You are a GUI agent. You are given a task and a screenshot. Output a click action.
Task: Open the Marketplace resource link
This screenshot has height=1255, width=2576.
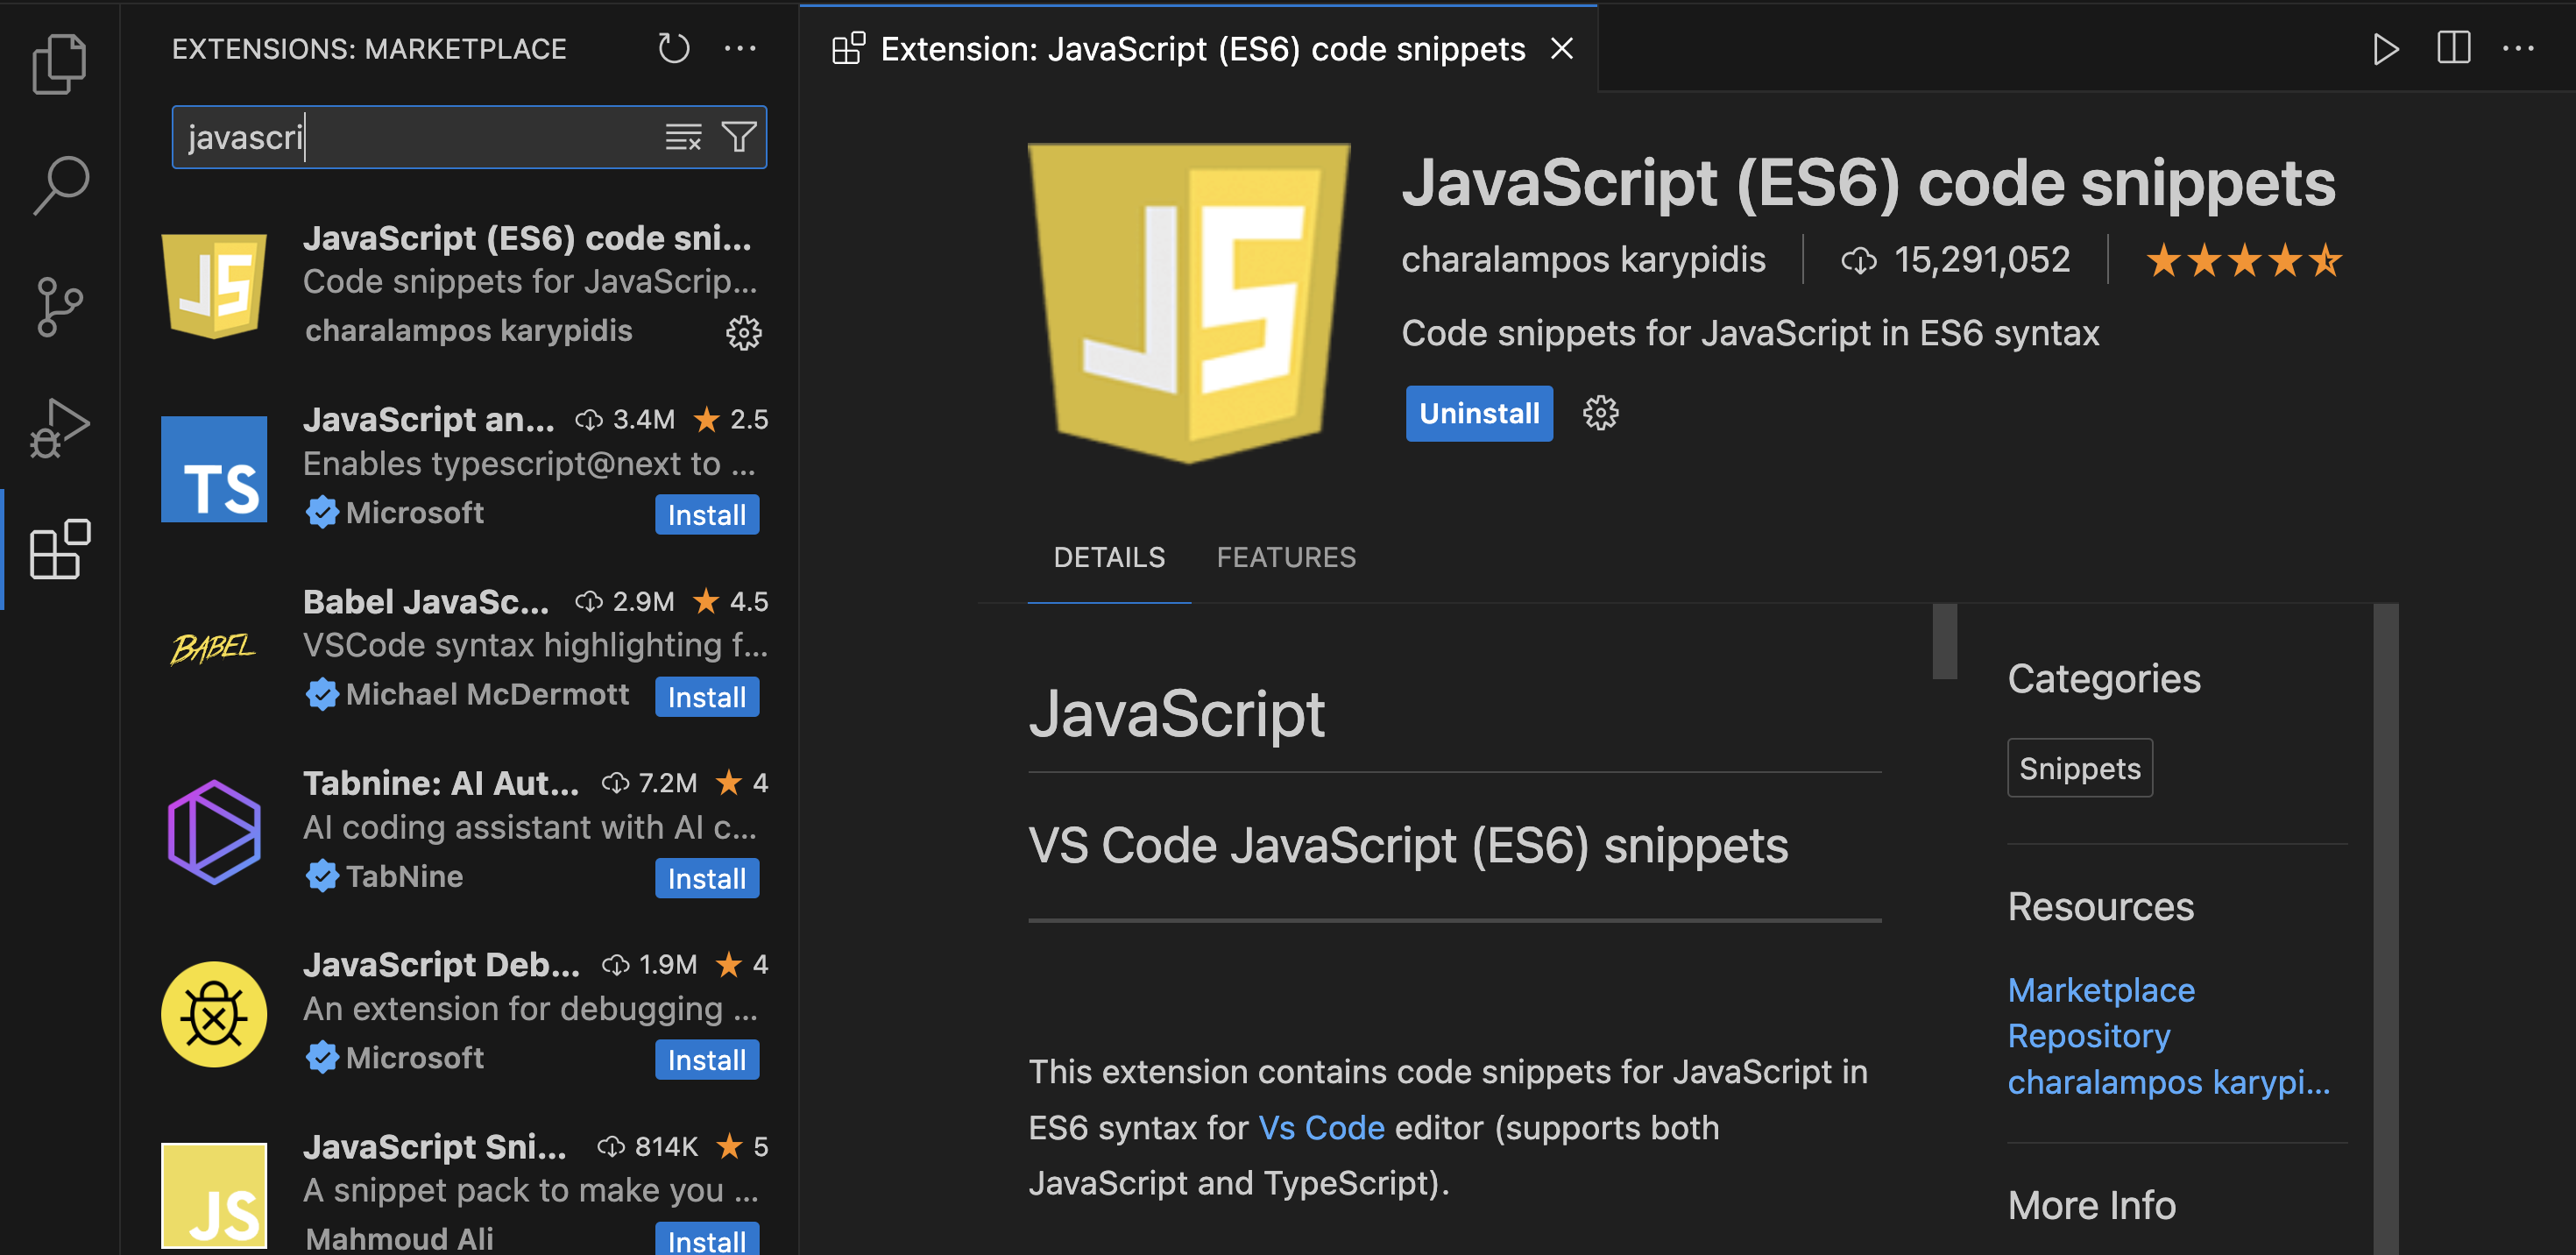(2100, 990)
